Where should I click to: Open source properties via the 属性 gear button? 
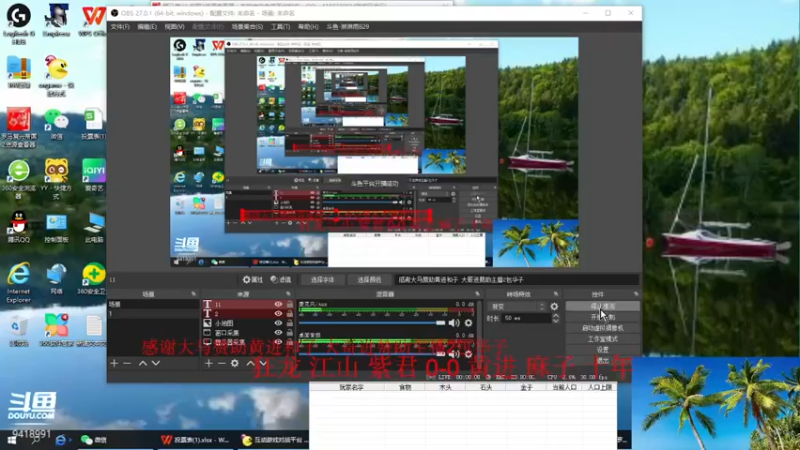coord(253,280)
